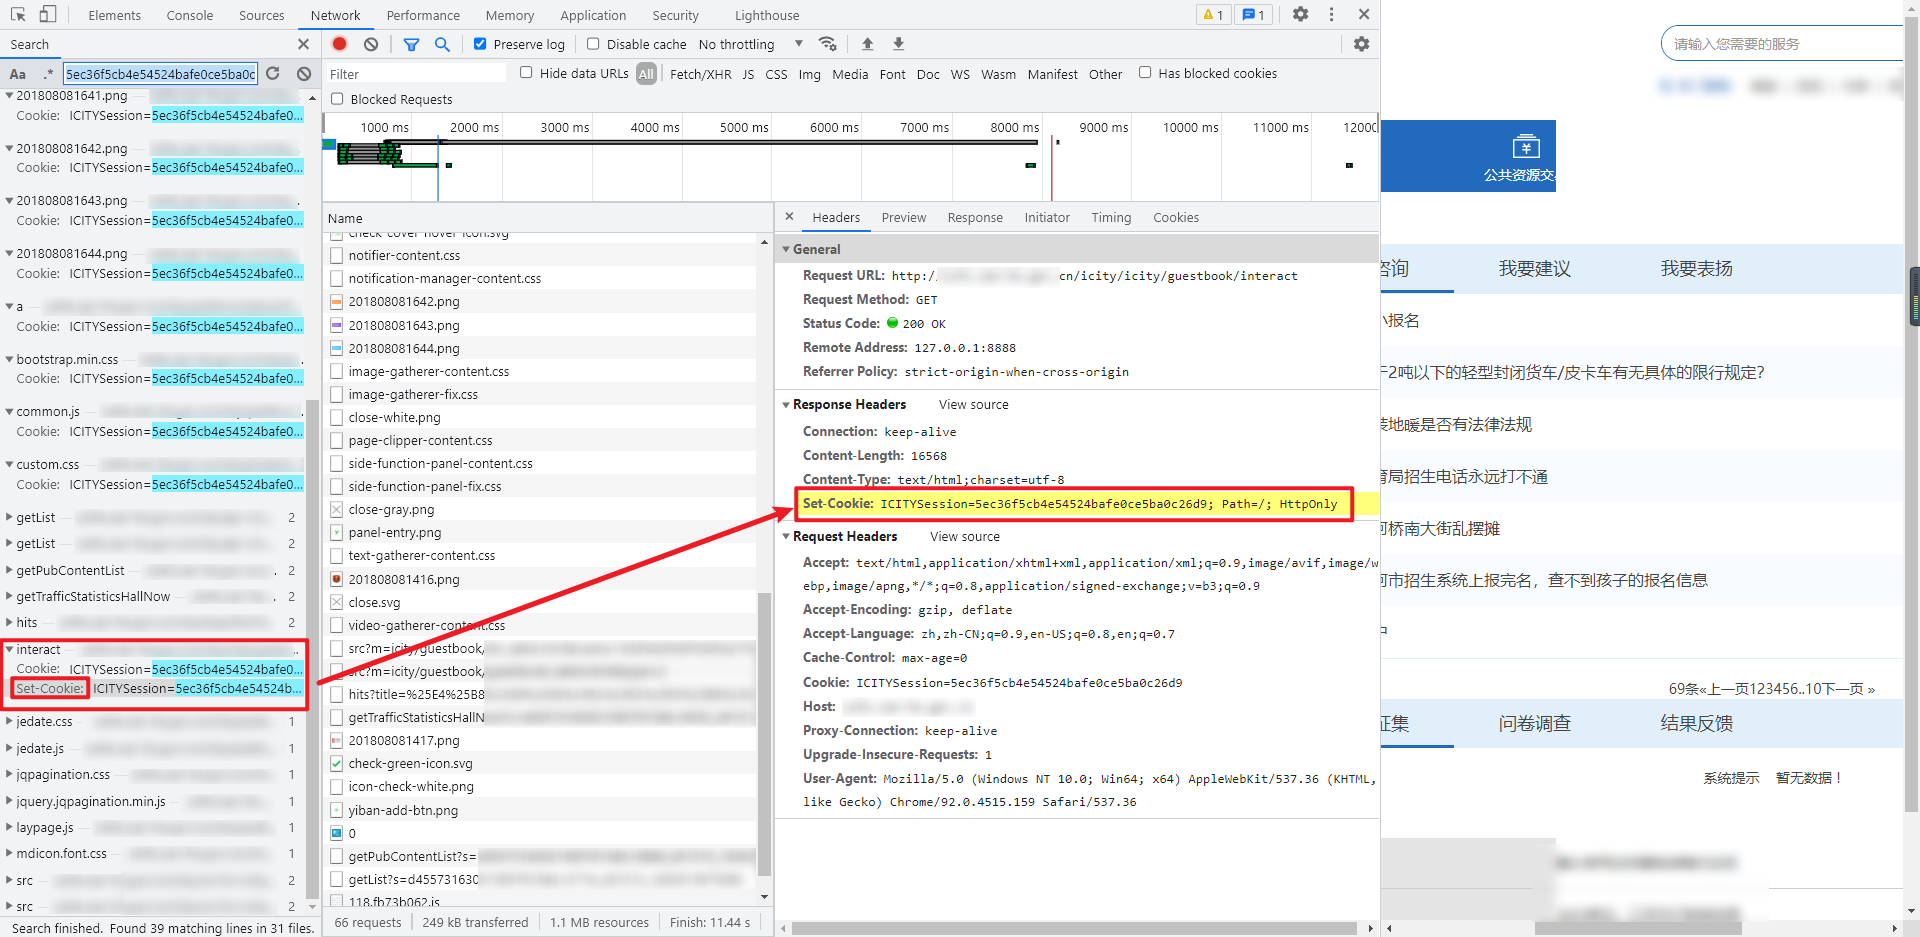The image size is (1920, 937).
Task: Close the Search sidebar
Action: pyautogui.click(x=303, y=44)
